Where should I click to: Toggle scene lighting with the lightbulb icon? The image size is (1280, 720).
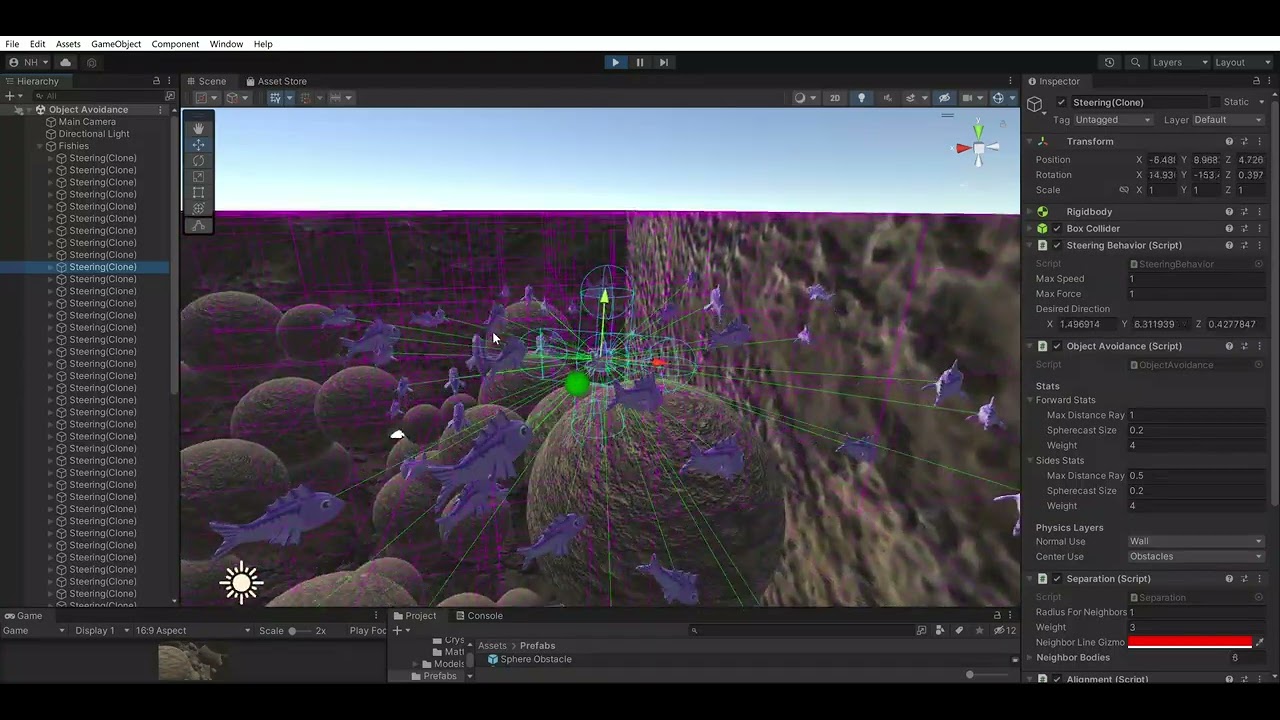pyautogui.click(x=861, y=98)
